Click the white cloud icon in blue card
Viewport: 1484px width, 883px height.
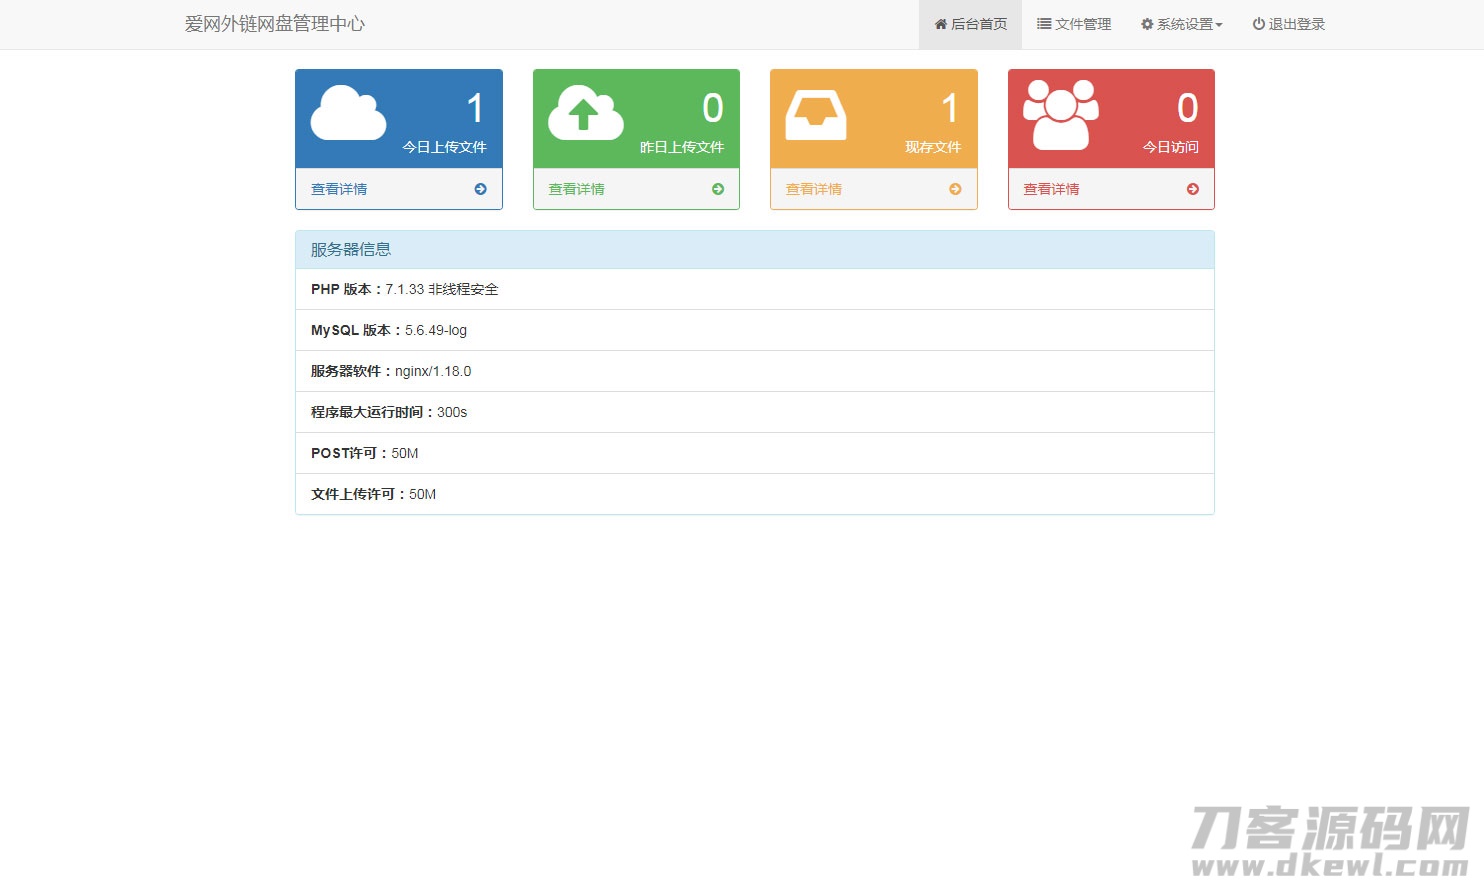(x=348, y=113)
